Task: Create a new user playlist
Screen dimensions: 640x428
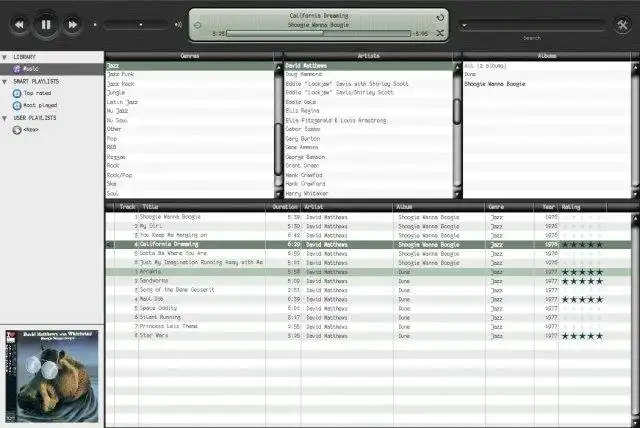Action: [x=26, y=130]
